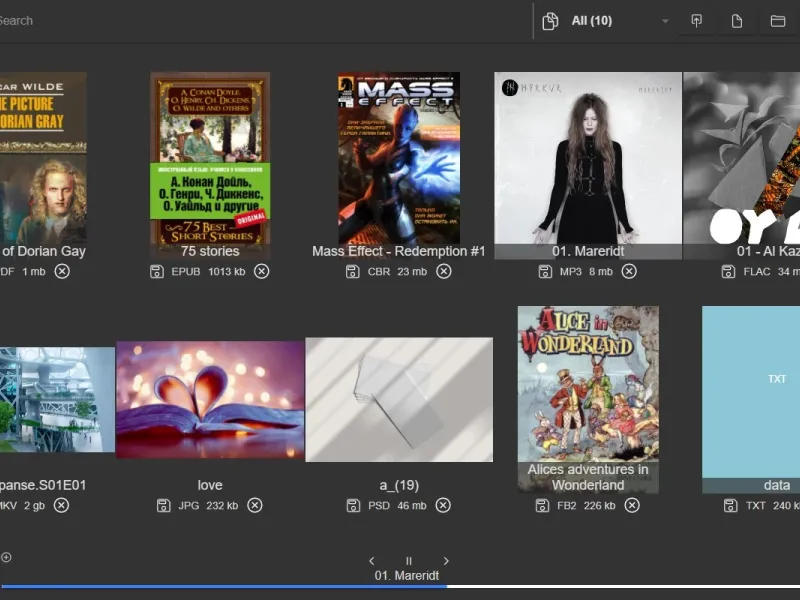Save the a_(19) PSD file
Viewport: 800px width, 600px height.
(353, 506)
